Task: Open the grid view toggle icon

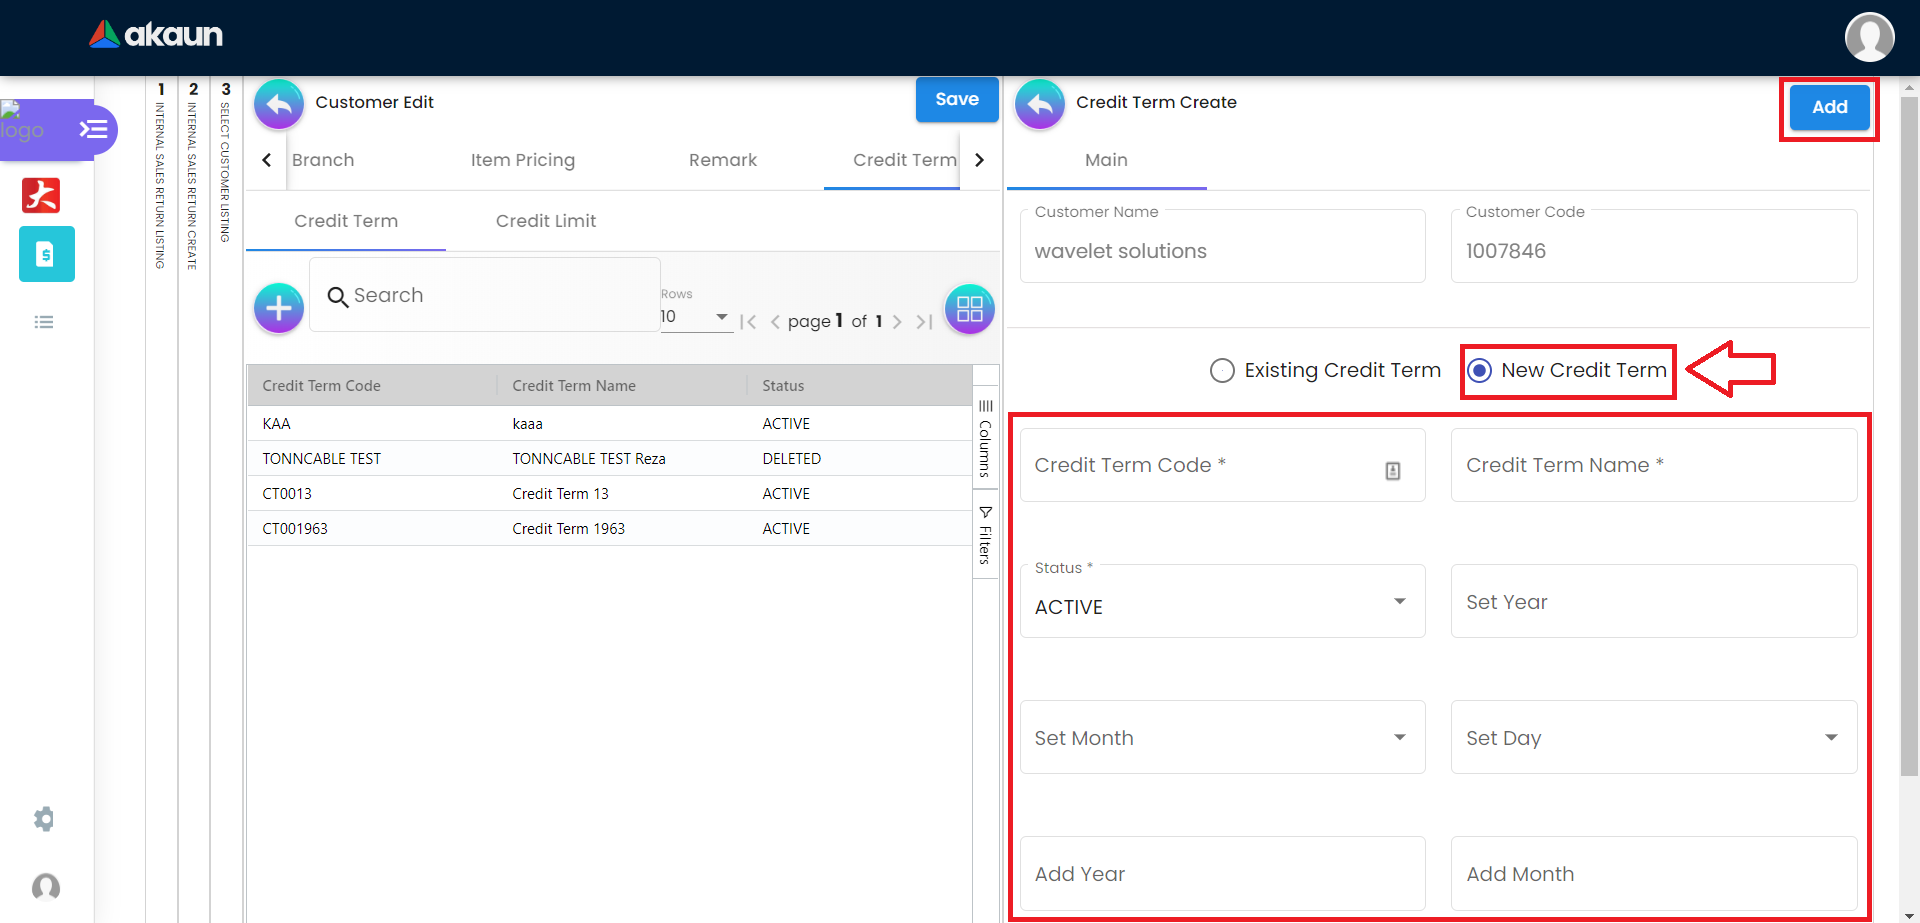Action: [x=969, y=309]
